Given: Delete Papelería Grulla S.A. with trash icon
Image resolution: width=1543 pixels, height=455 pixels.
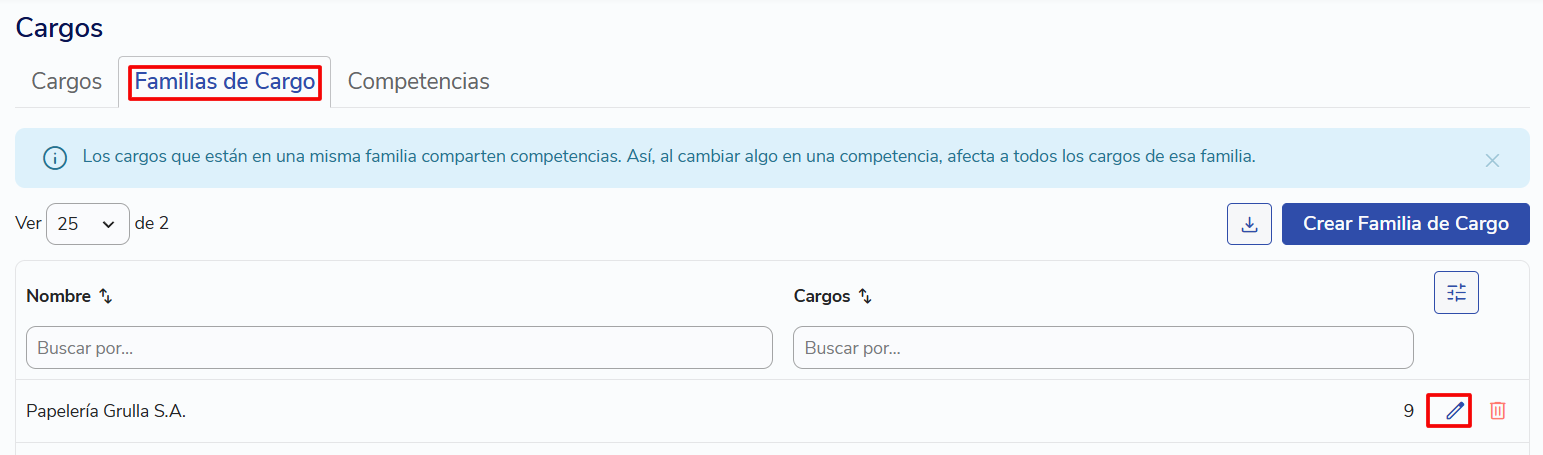Looking at the screenshot, I should tap(1498, 410).
